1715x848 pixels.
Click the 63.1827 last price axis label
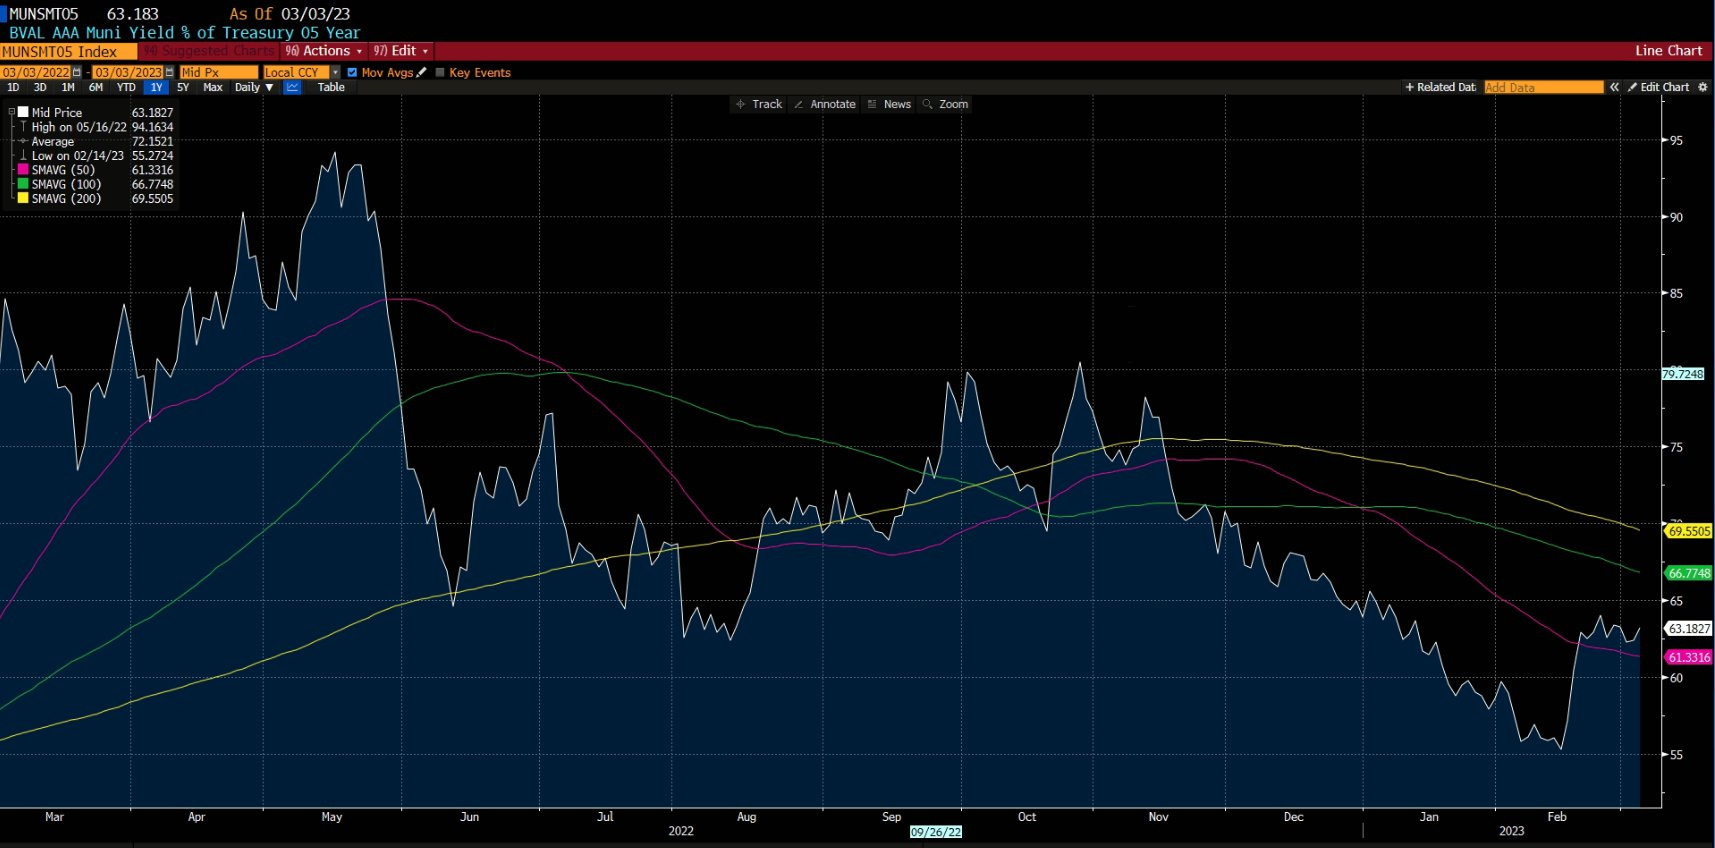click(1688, 629)
